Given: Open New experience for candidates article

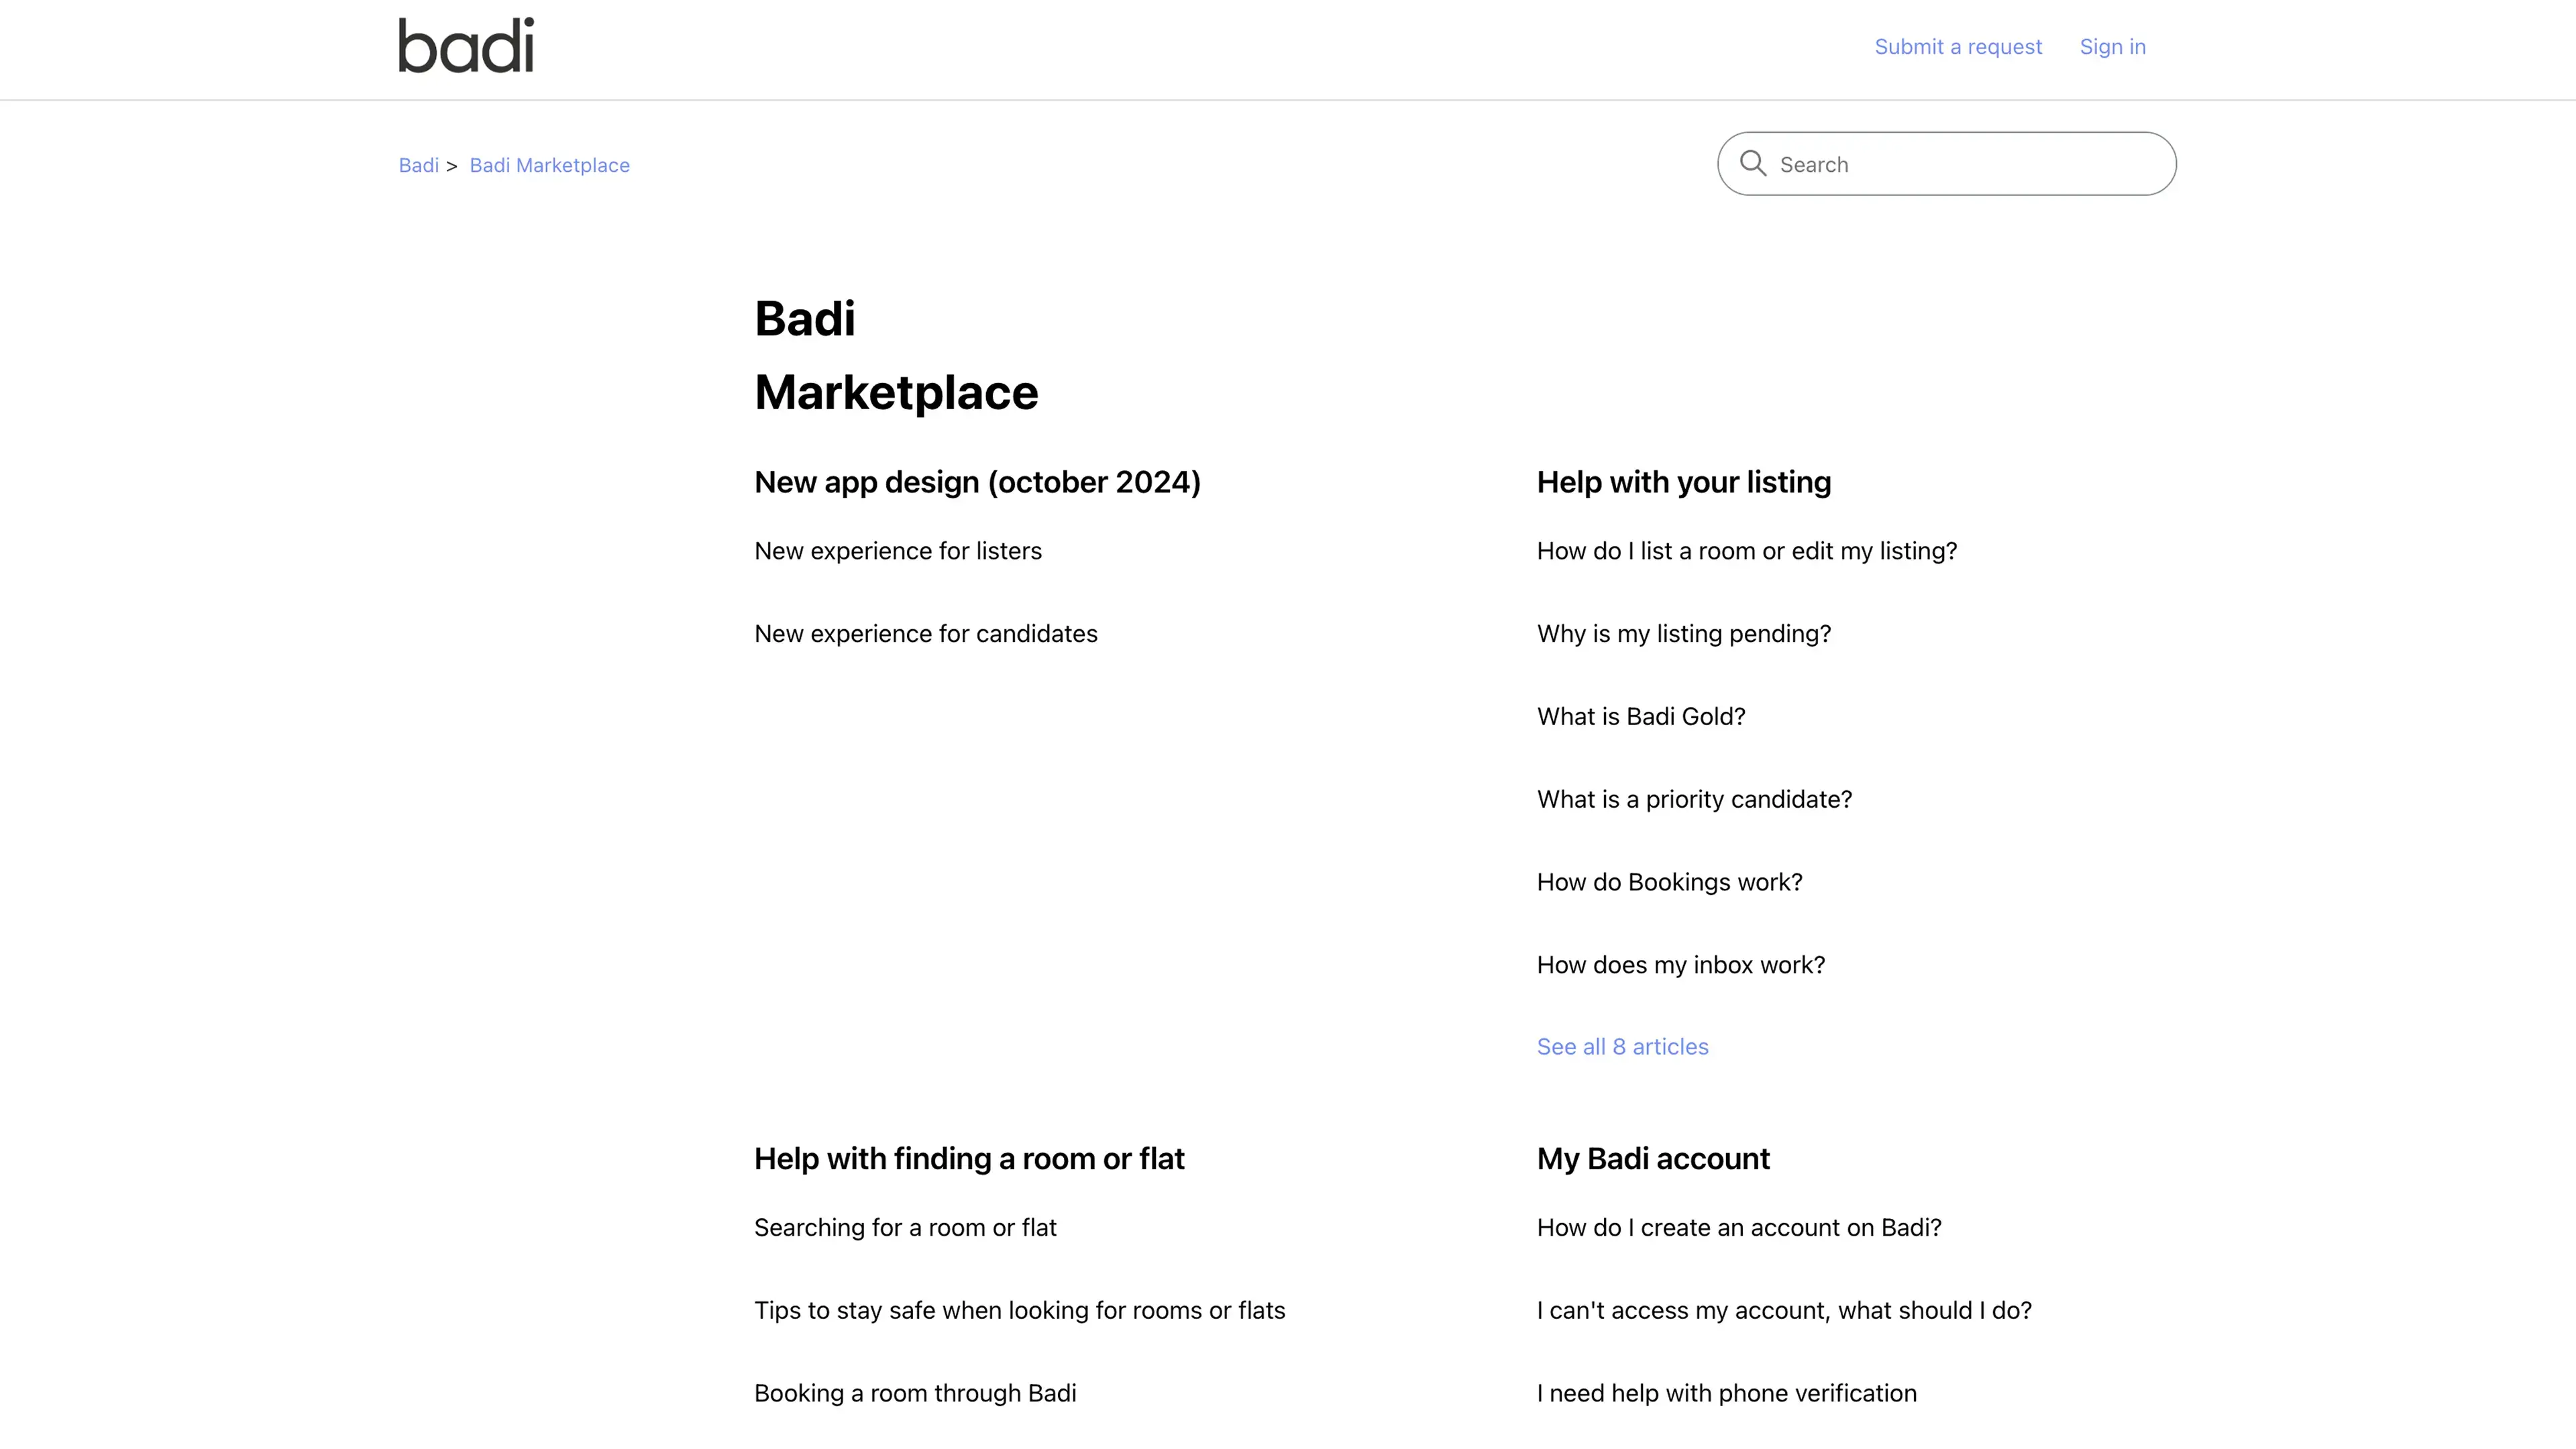Looking at the screenshot, I should pyautogui.click(x=925, y=634).
